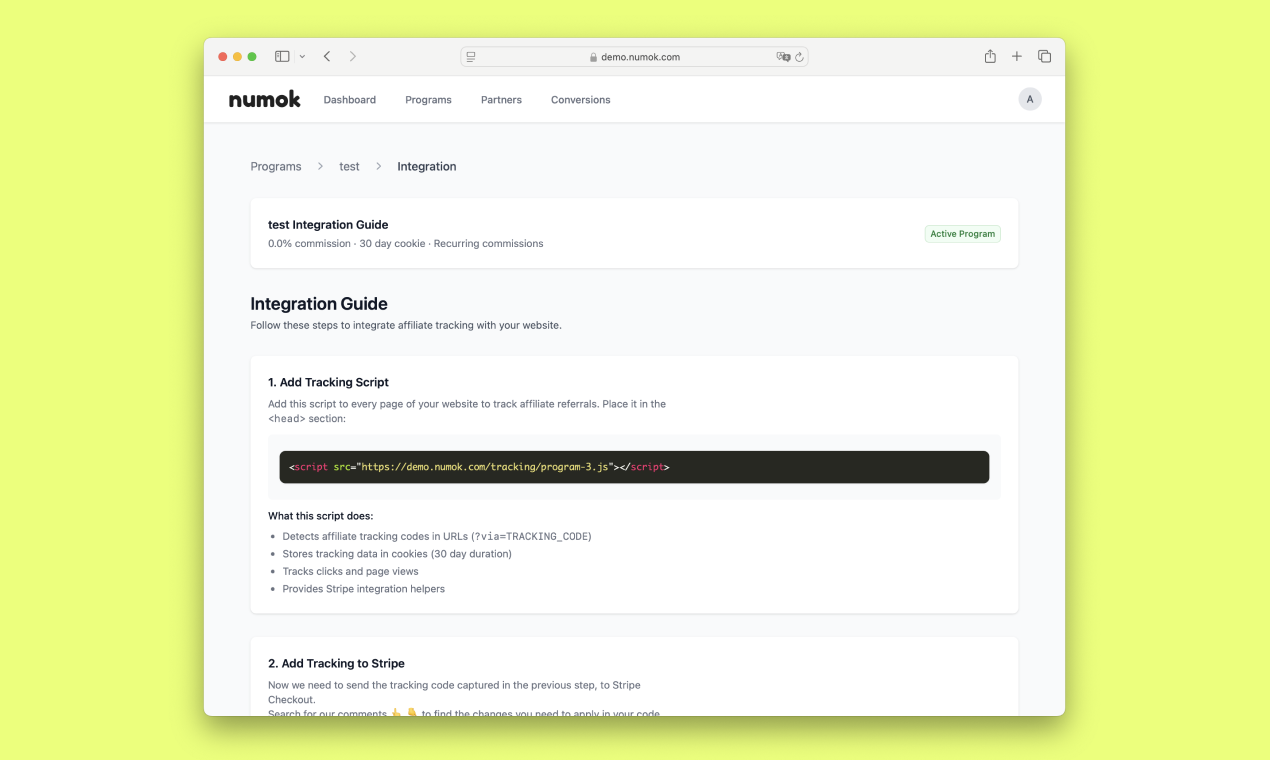The height and width of the screenshot is (760, 1270).
Task: Add a new tab with the plus icon
Action: point(1017,57)
